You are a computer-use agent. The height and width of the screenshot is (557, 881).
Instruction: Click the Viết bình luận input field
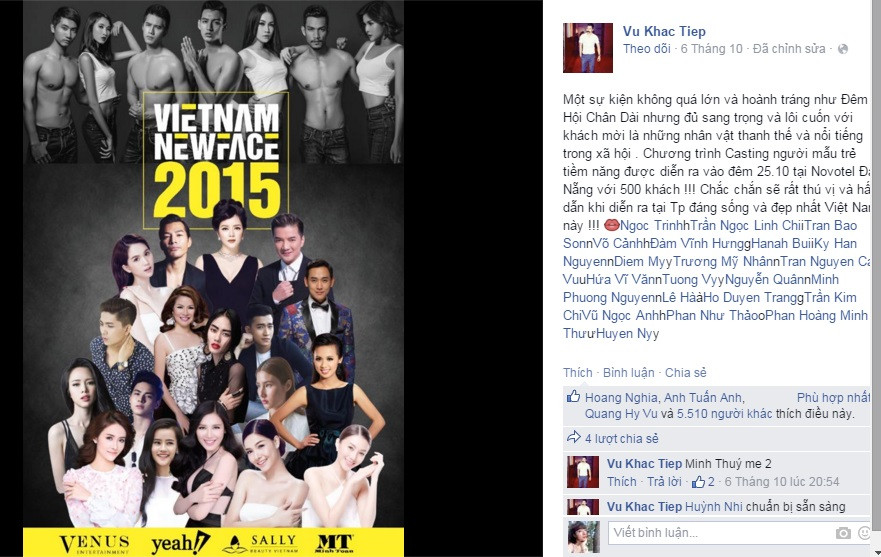pyautogui.click(x=721, y=533)
